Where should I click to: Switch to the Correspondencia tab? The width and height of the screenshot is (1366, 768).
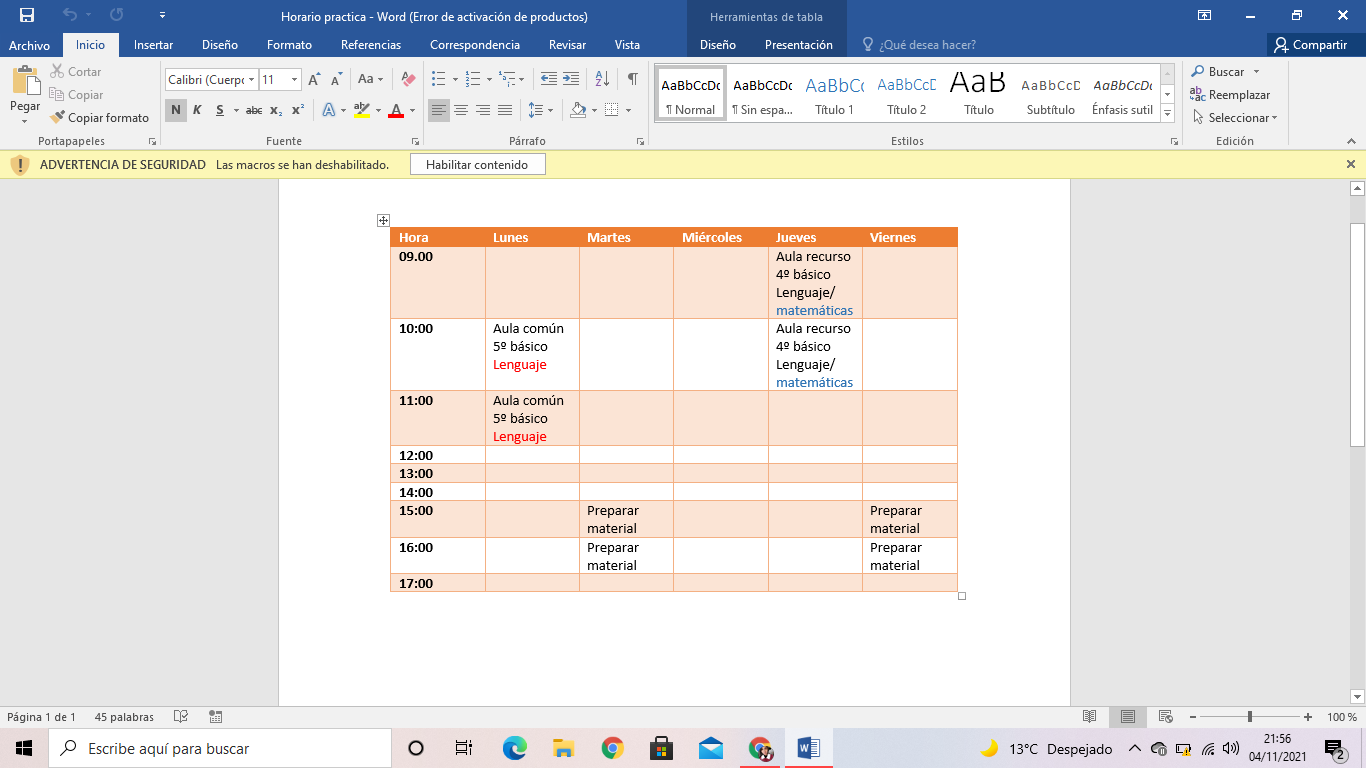[475, 45]
